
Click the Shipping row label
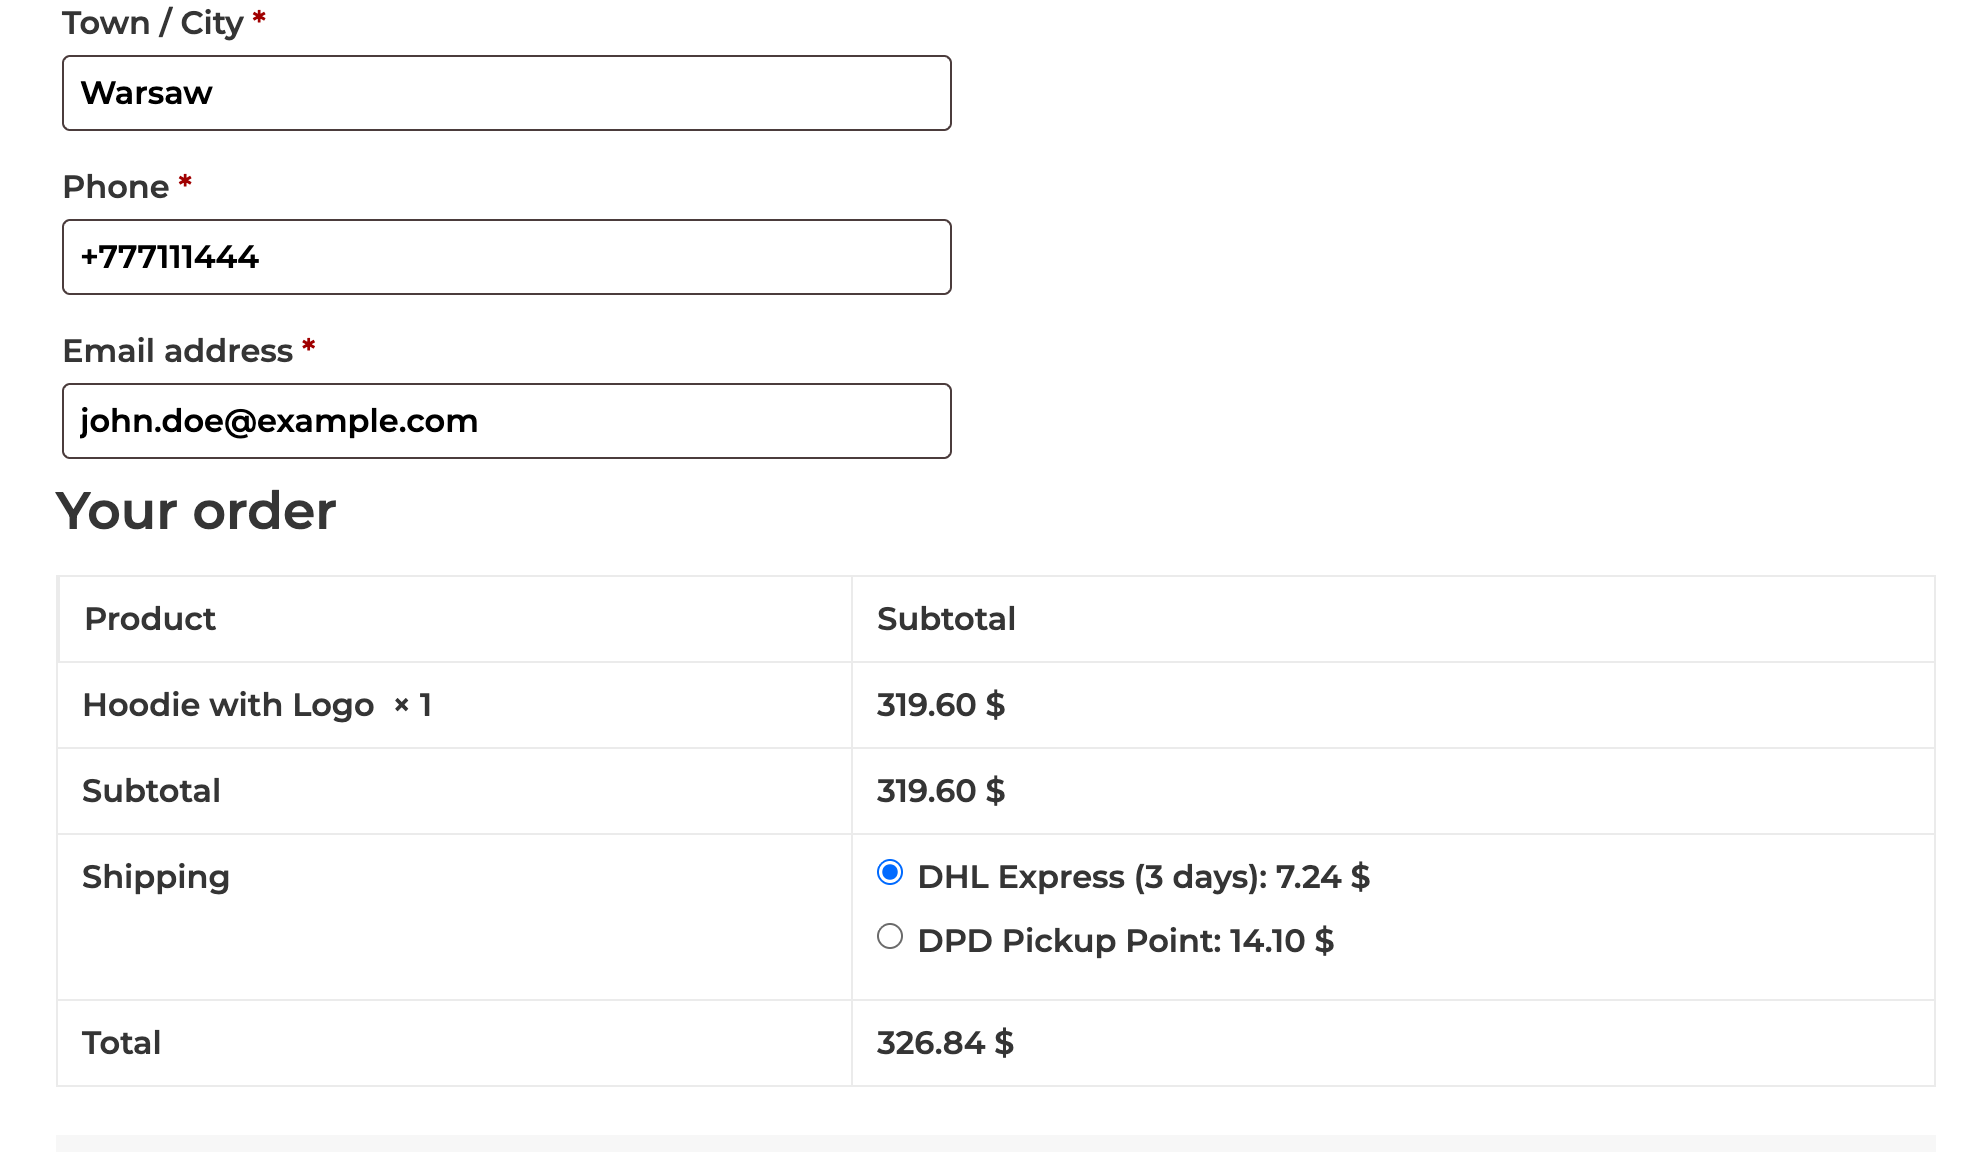tap(156, 877)
